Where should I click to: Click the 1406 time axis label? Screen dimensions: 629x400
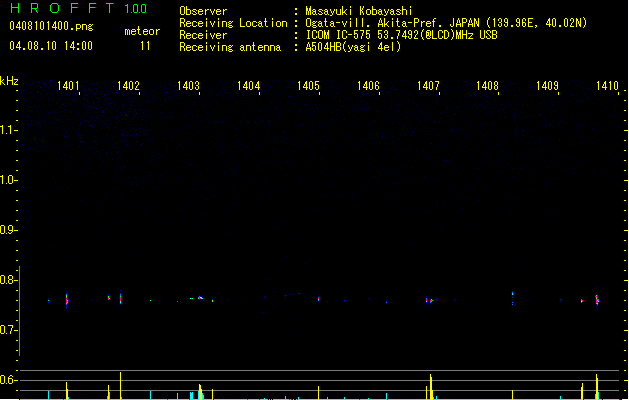(x=368, y=86)
